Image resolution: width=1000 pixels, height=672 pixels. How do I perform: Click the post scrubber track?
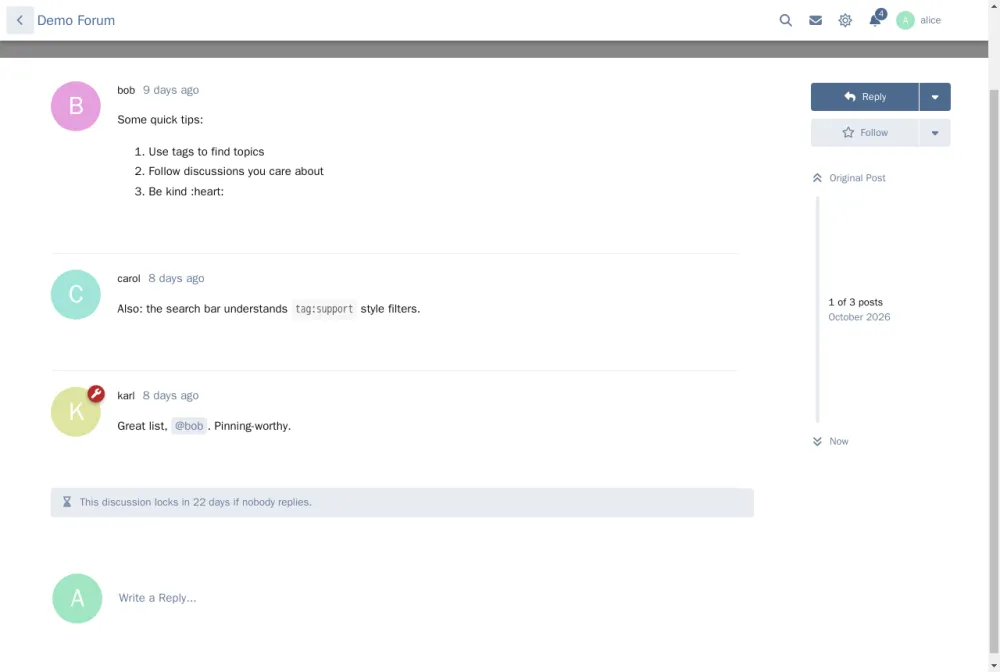click(818, 309)
